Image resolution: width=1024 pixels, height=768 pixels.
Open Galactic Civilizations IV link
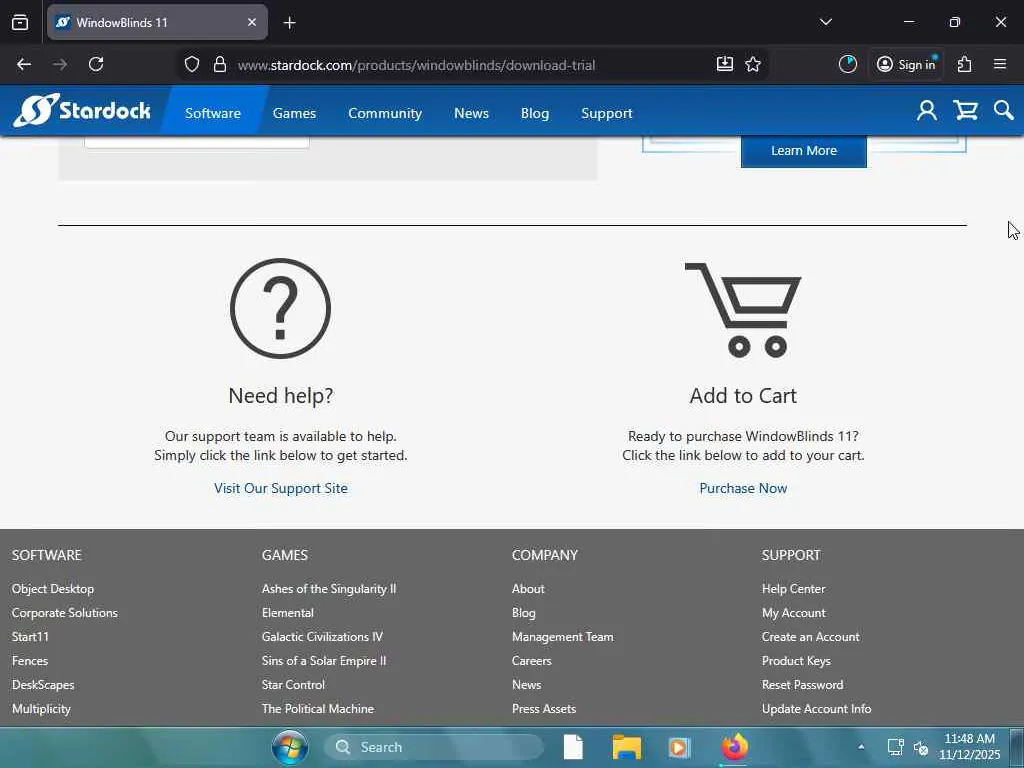pyautogui.click(x=323, y=637)
